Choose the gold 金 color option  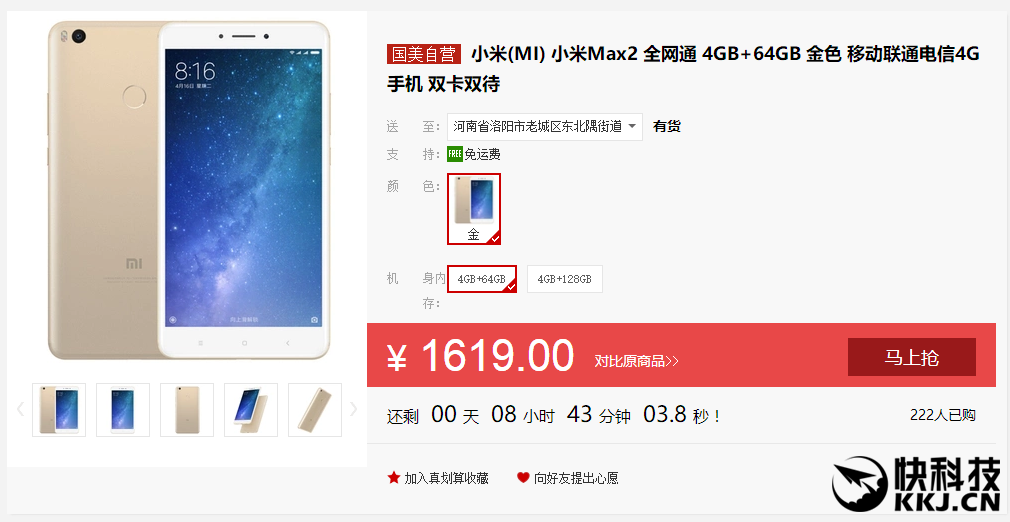coord(474,209)
